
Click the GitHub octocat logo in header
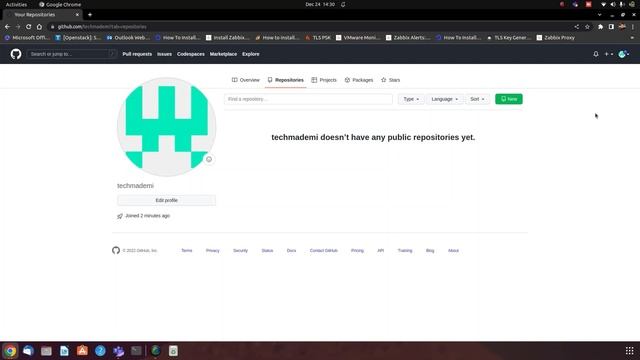pos(16,54)
